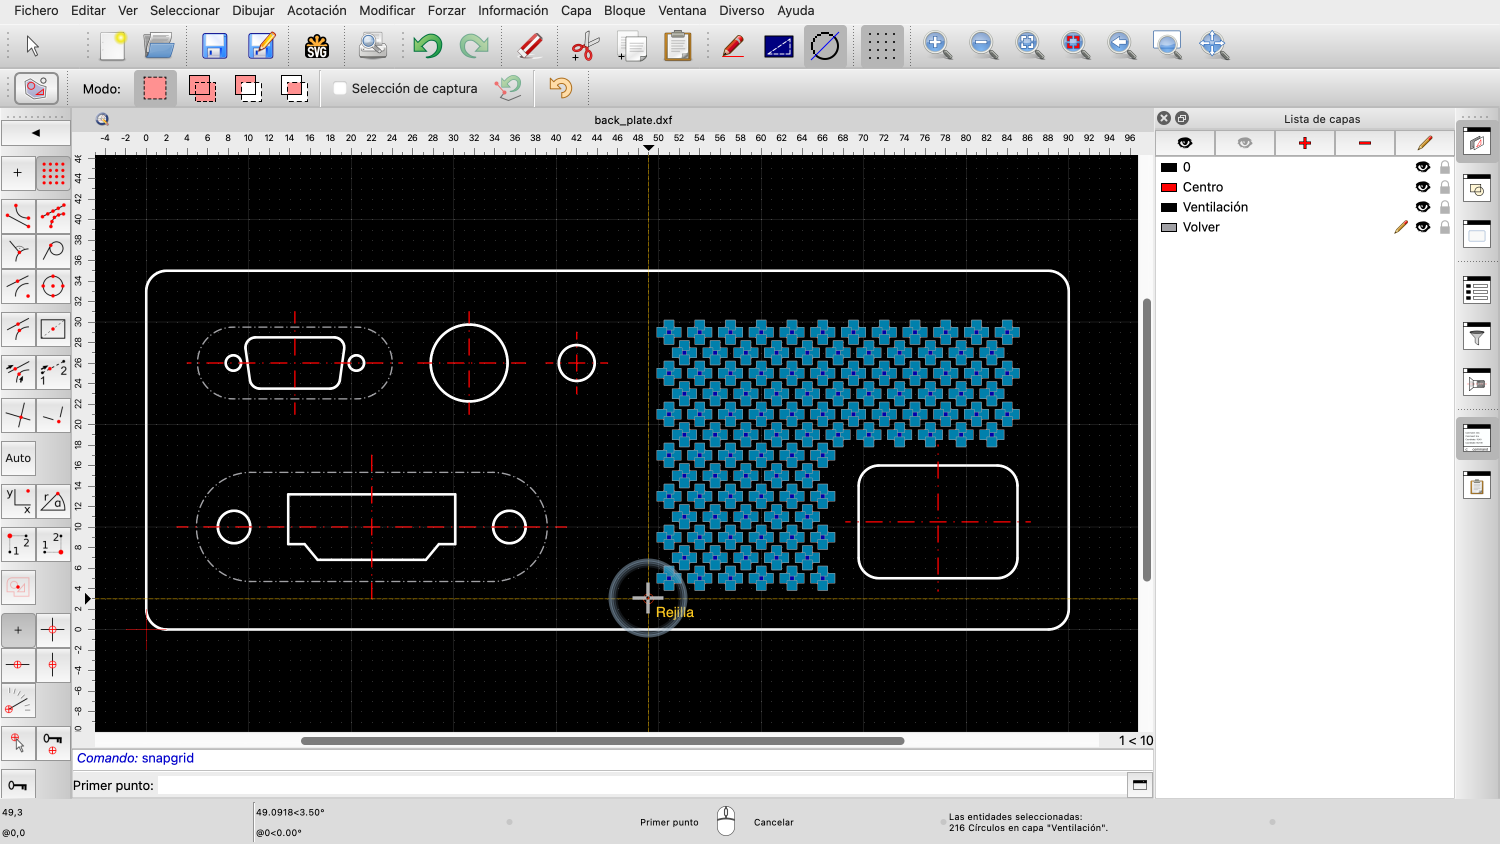Undock the Lista de capas panel
Viewport: 1500px width, 844px height.
pos(1182,118)
